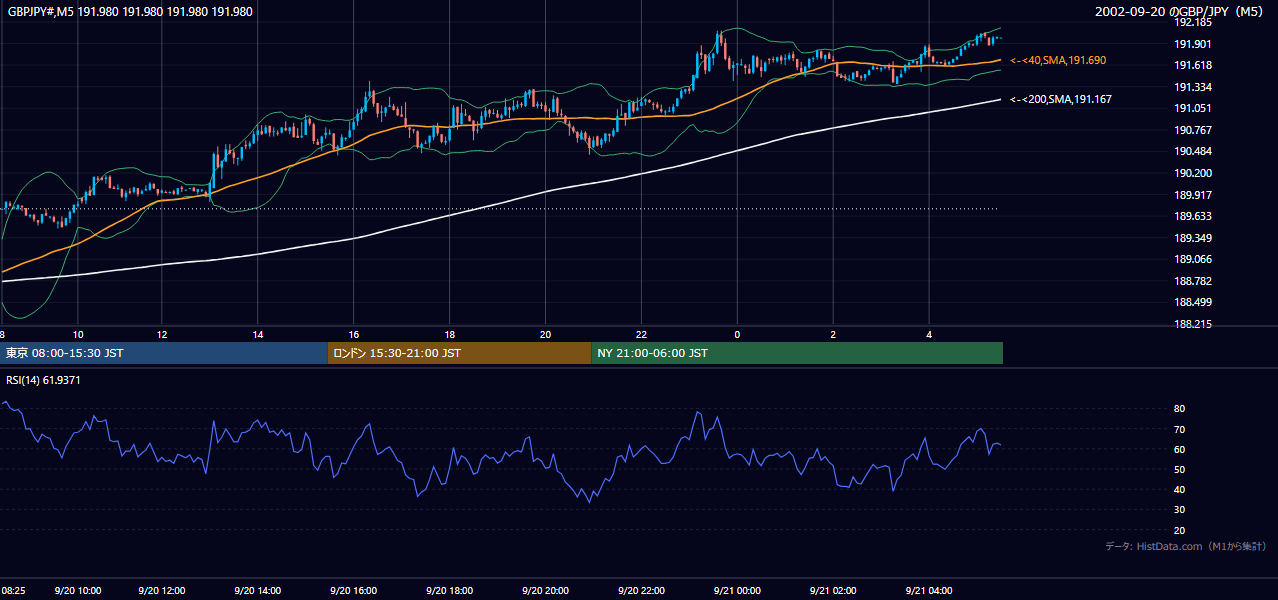The height and width of the screenshot is (600, 1278).
Task: Click the 9/20 20:00 date axis label
Action: tap(545, 591)
